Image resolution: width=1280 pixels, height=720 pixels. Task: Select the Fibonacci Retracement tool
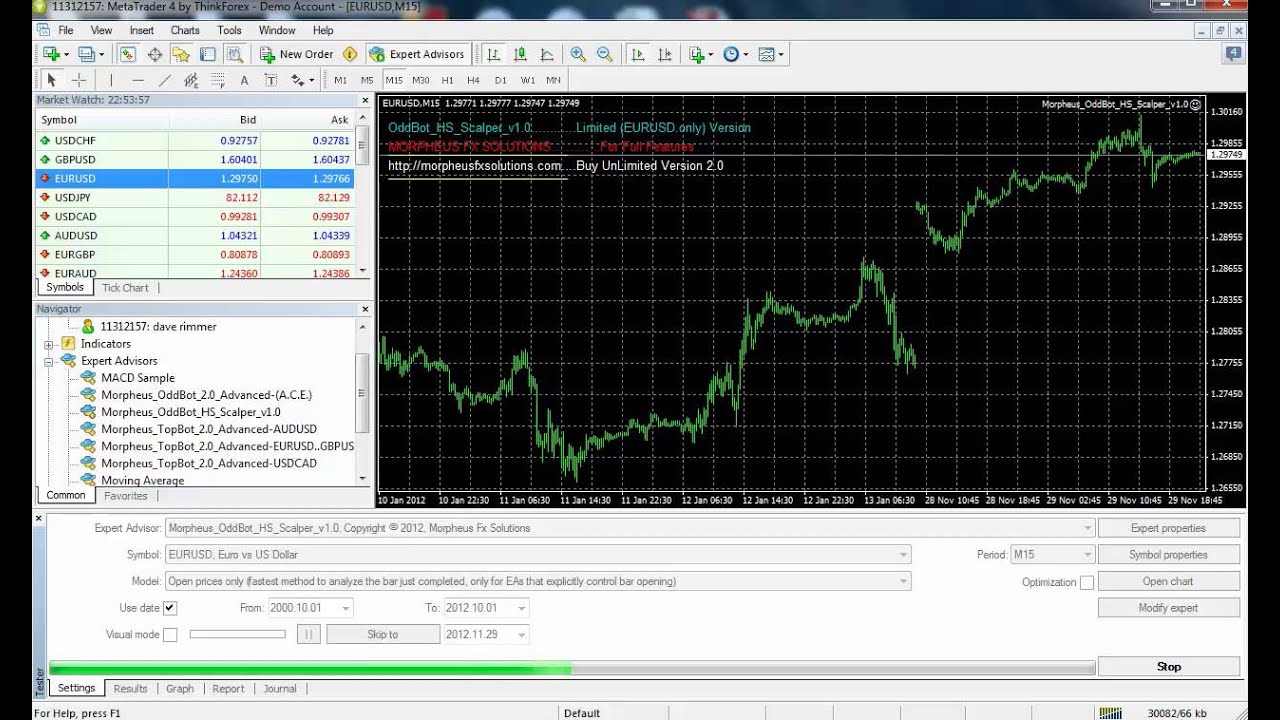coord(217,80)
